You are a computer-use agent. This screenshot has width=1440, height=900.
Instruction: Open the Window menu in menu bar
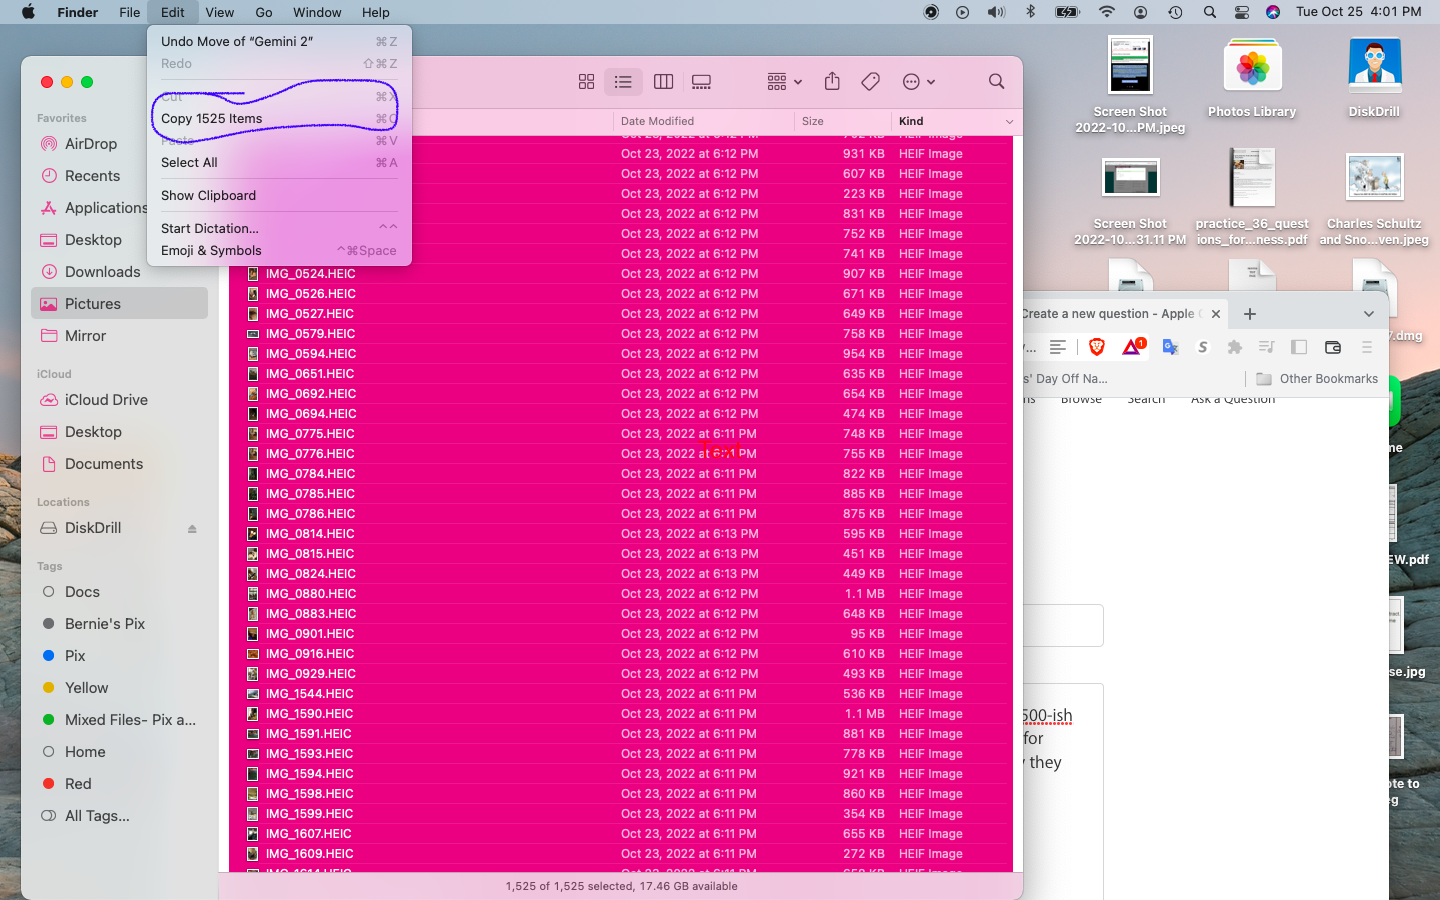coord(317,12)
